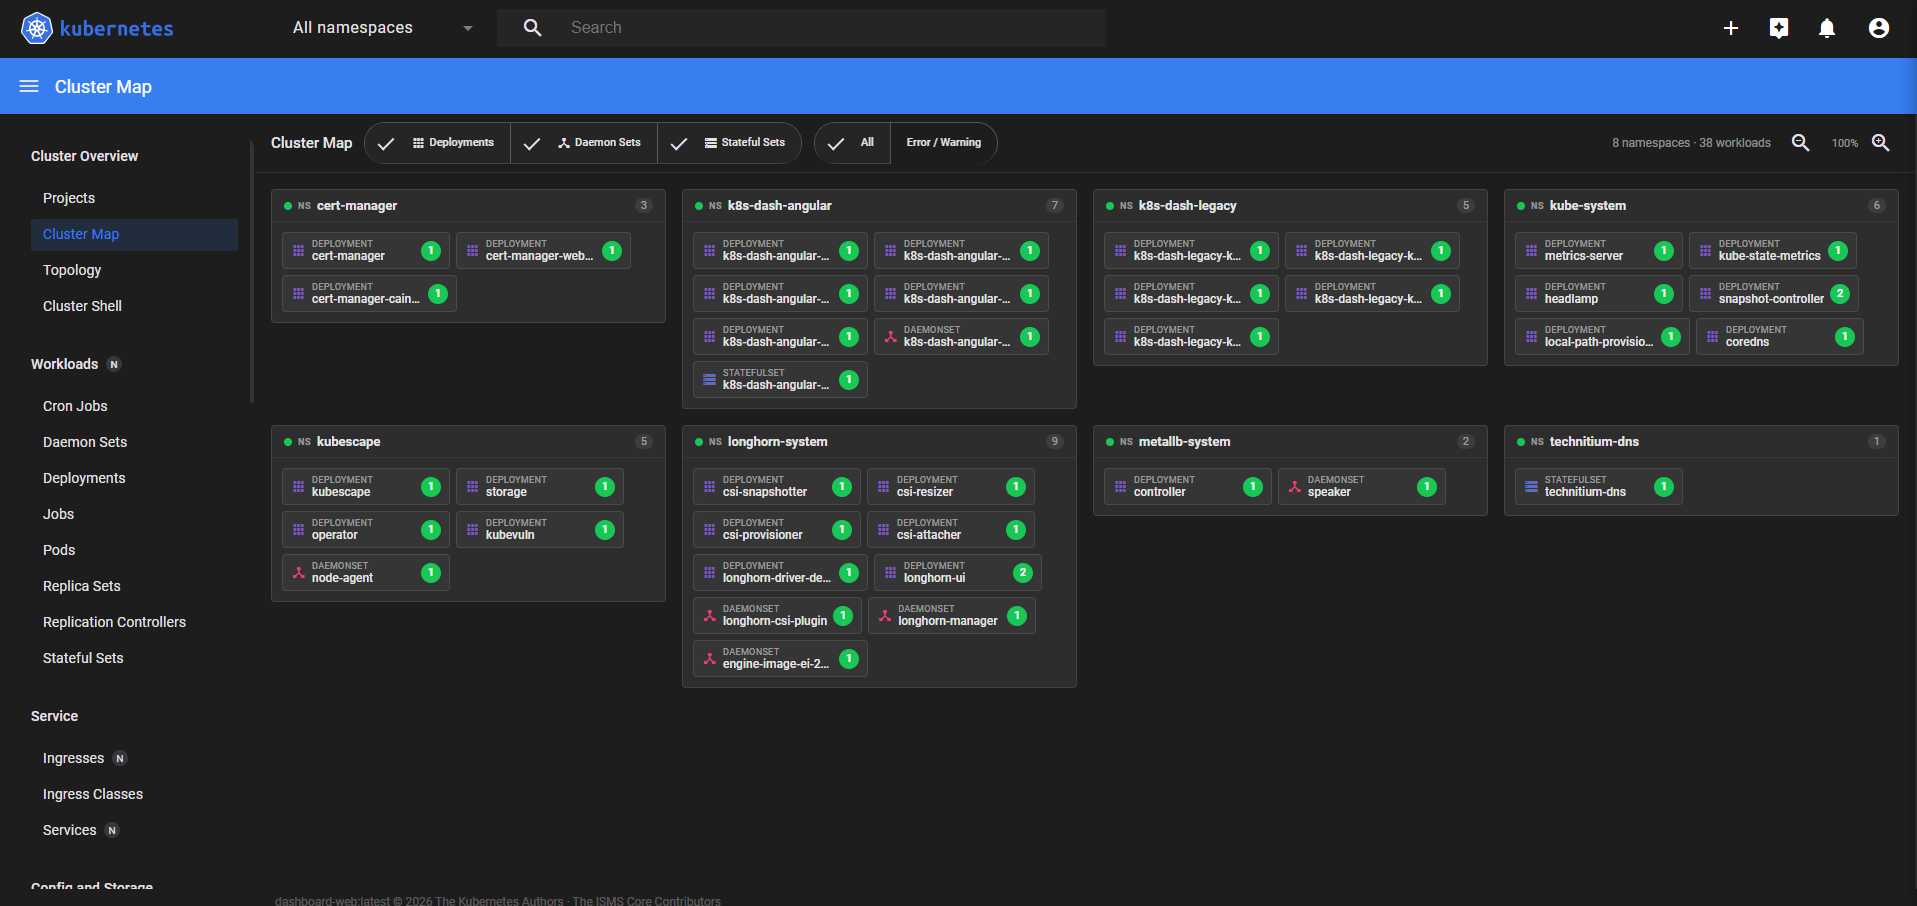This screenshot has width=1917, height=906.
Task: Toggle the Deployments filter chip
Action: (x=438, y=143)
